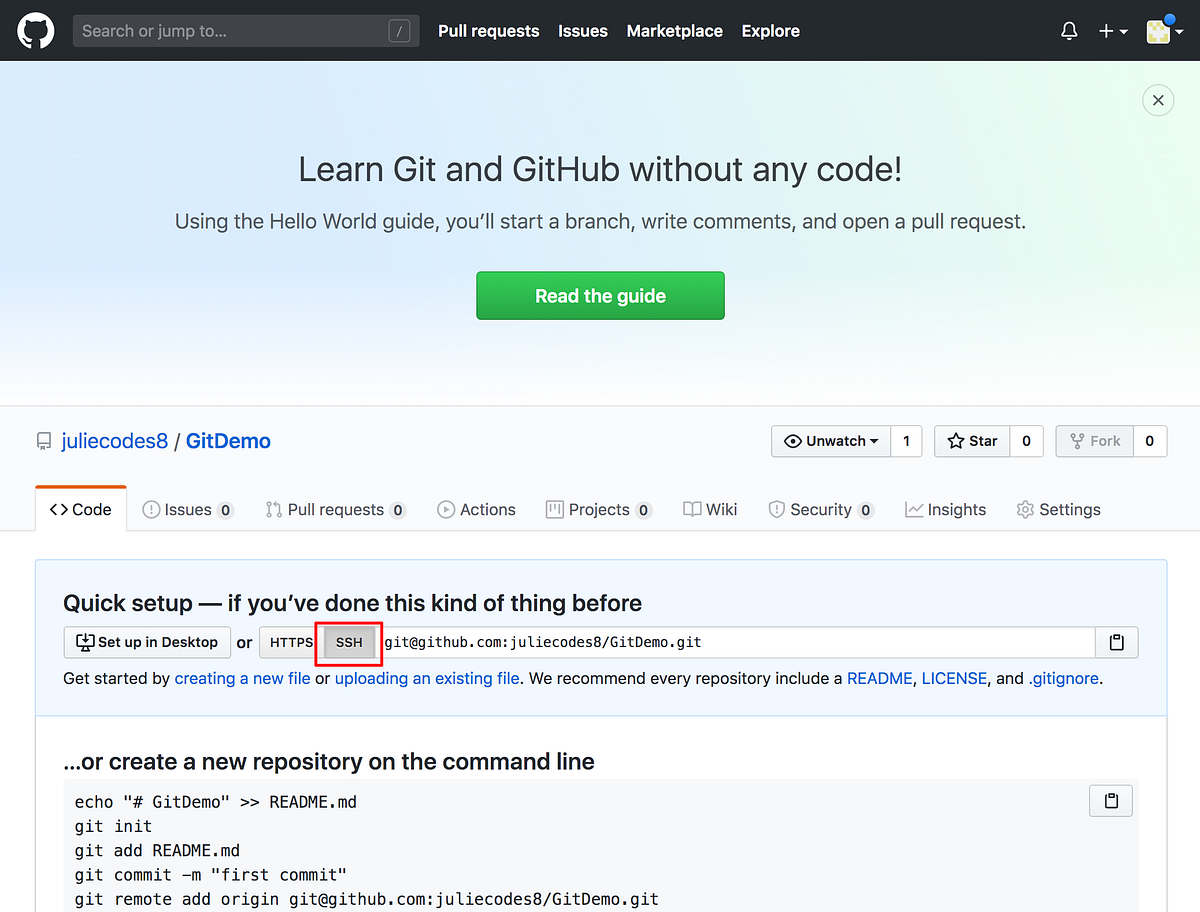1200x912 pixels.
Task: Select the HTTPS clone protocol
Action: tap(291, 642)
